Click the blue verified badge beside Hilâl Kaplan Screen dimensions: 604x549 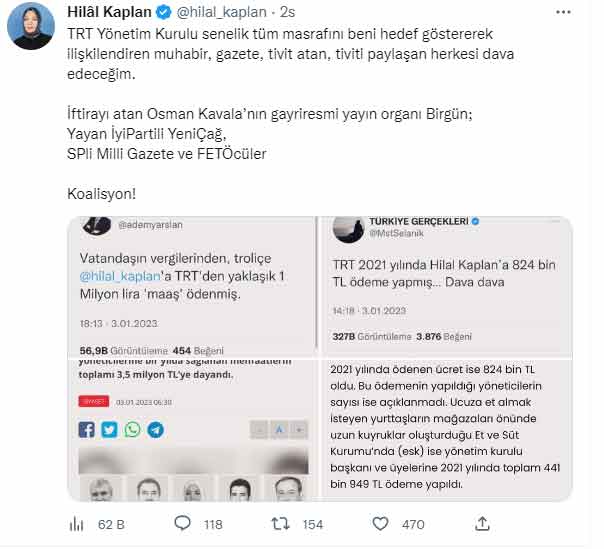(163, 12)
